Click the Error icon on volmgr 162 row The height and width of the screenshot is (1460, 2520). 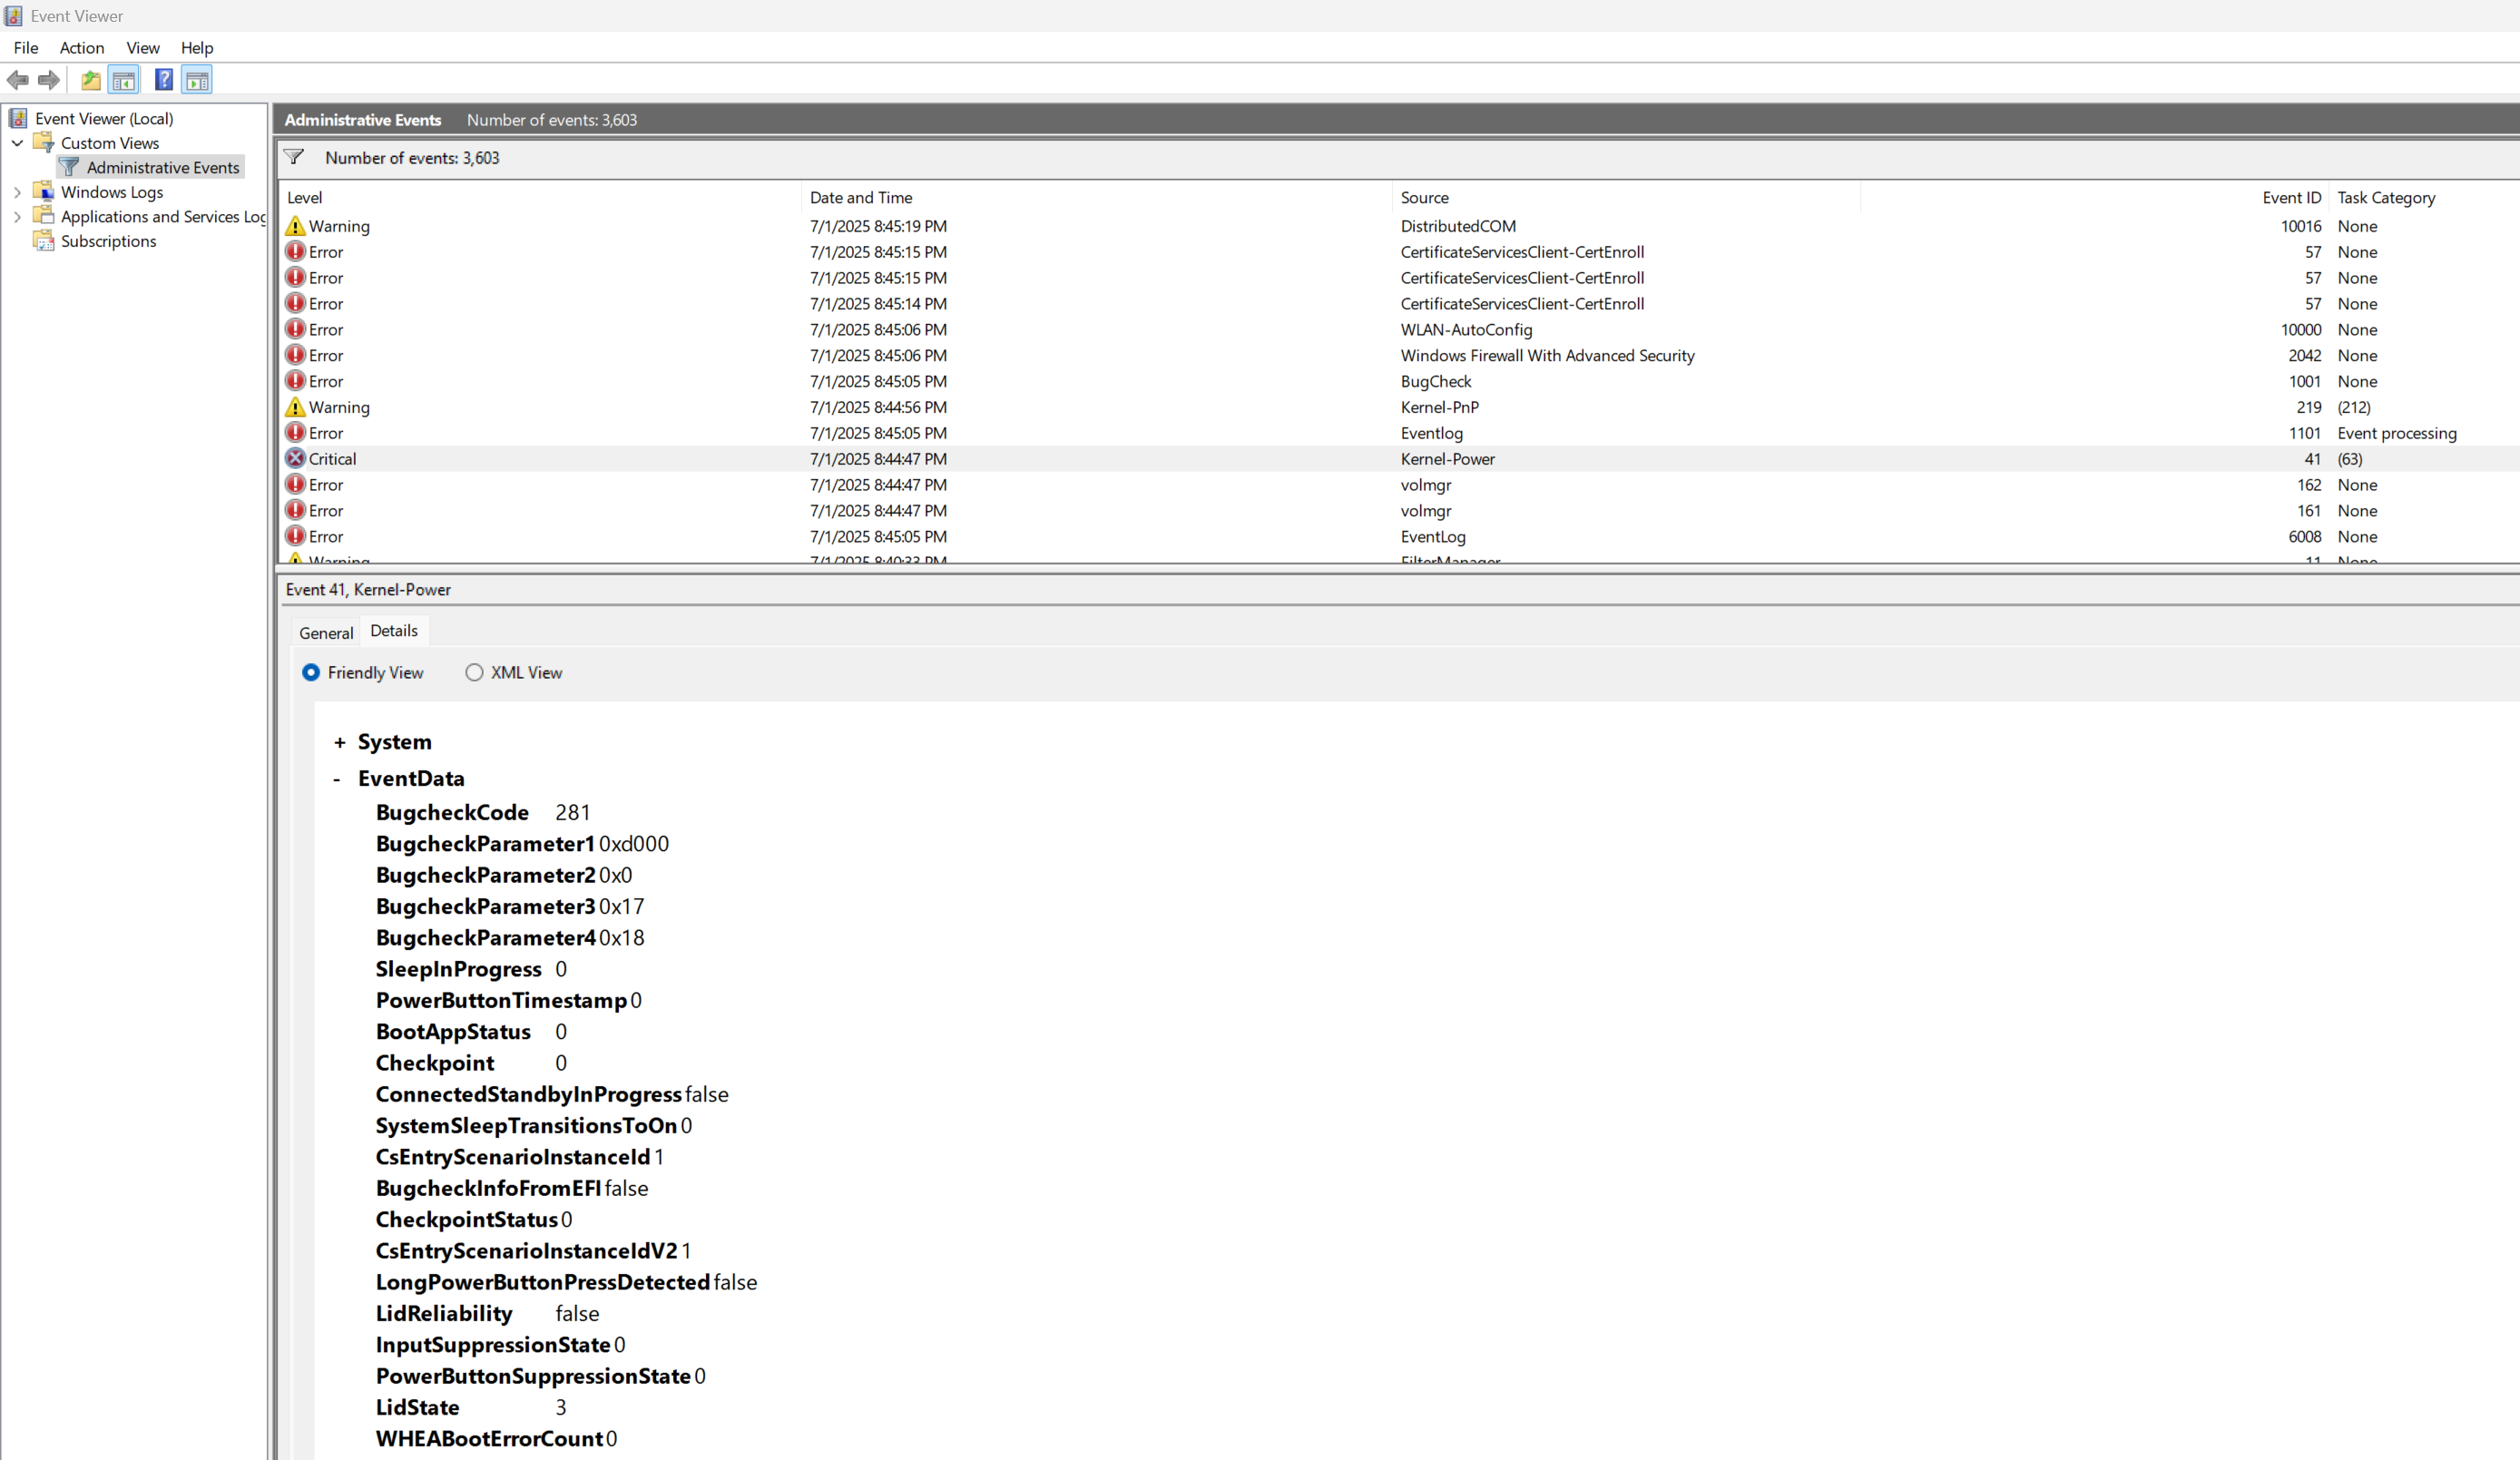click(x=295, y=484)
